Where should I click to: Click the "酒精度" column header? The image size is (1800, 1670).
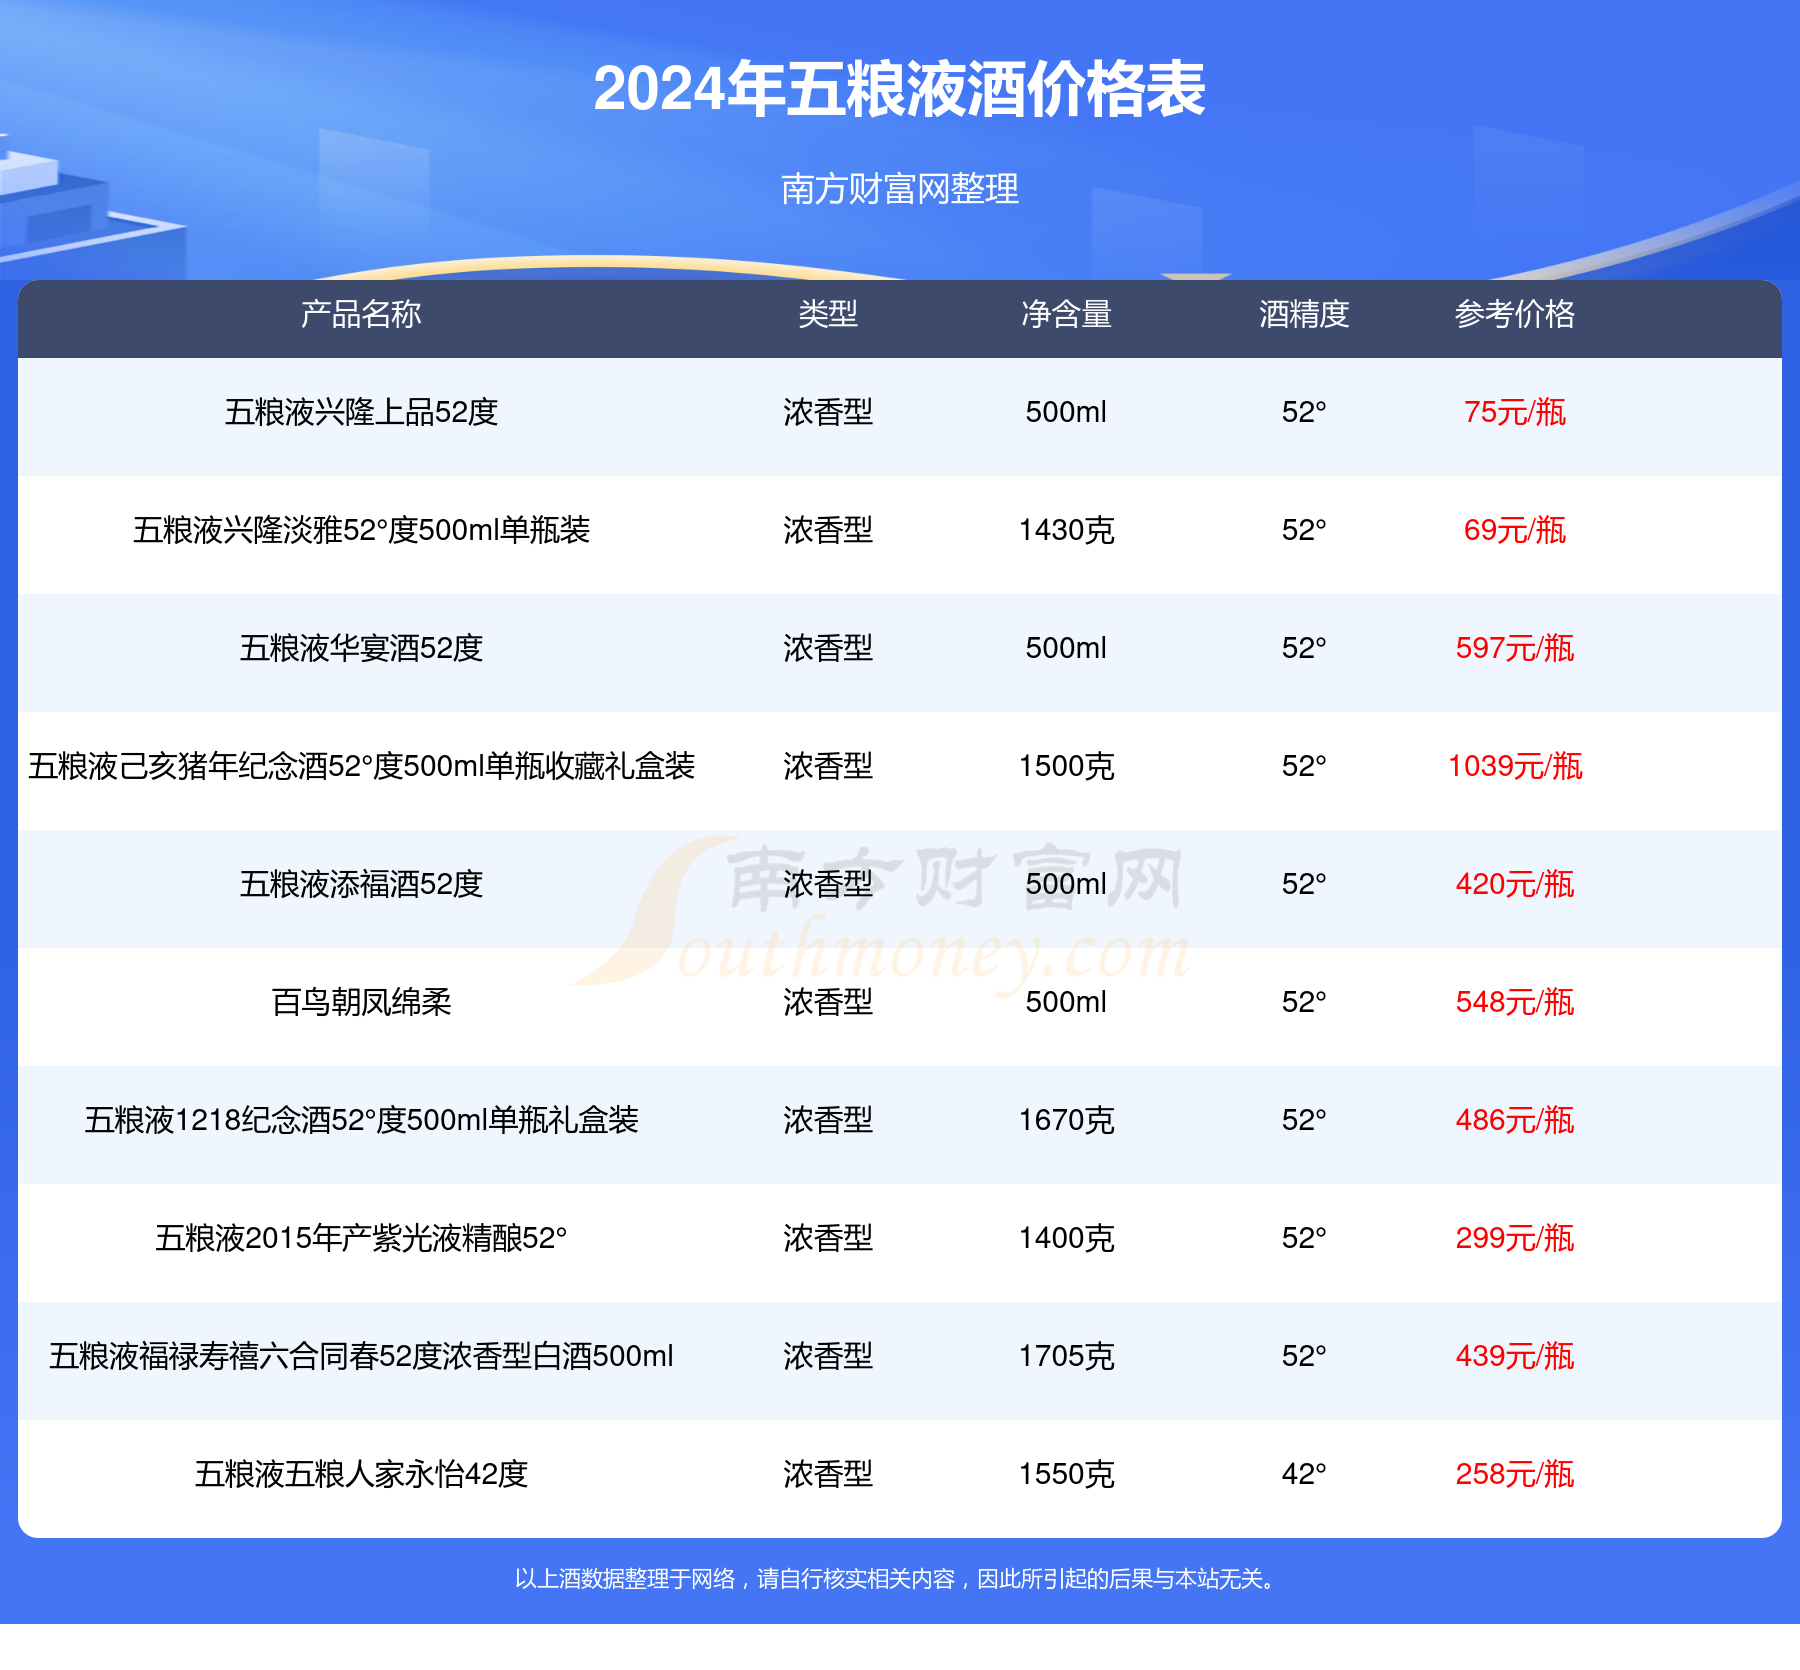[x=1304, y=314]
